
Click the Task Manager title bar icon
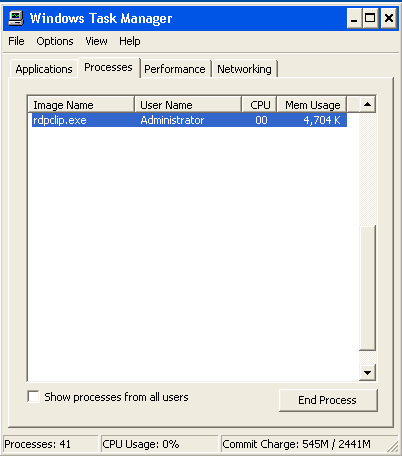pyautogui.click(x=16, y=18)
